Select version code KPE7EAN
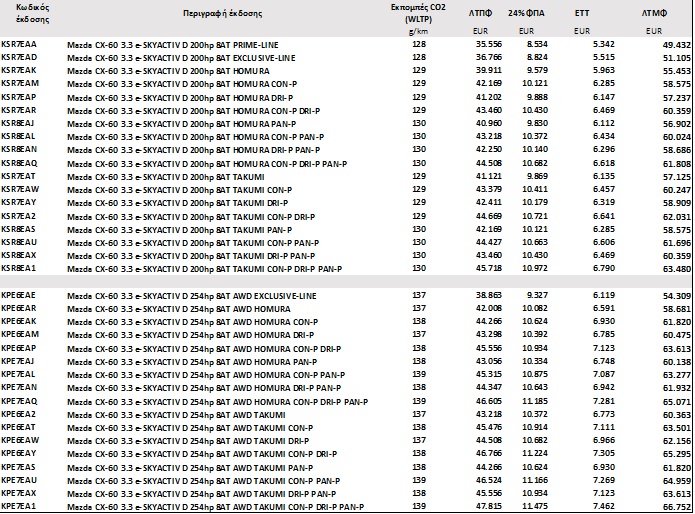Viewport: 695px width, 514px height. point(19,387)
